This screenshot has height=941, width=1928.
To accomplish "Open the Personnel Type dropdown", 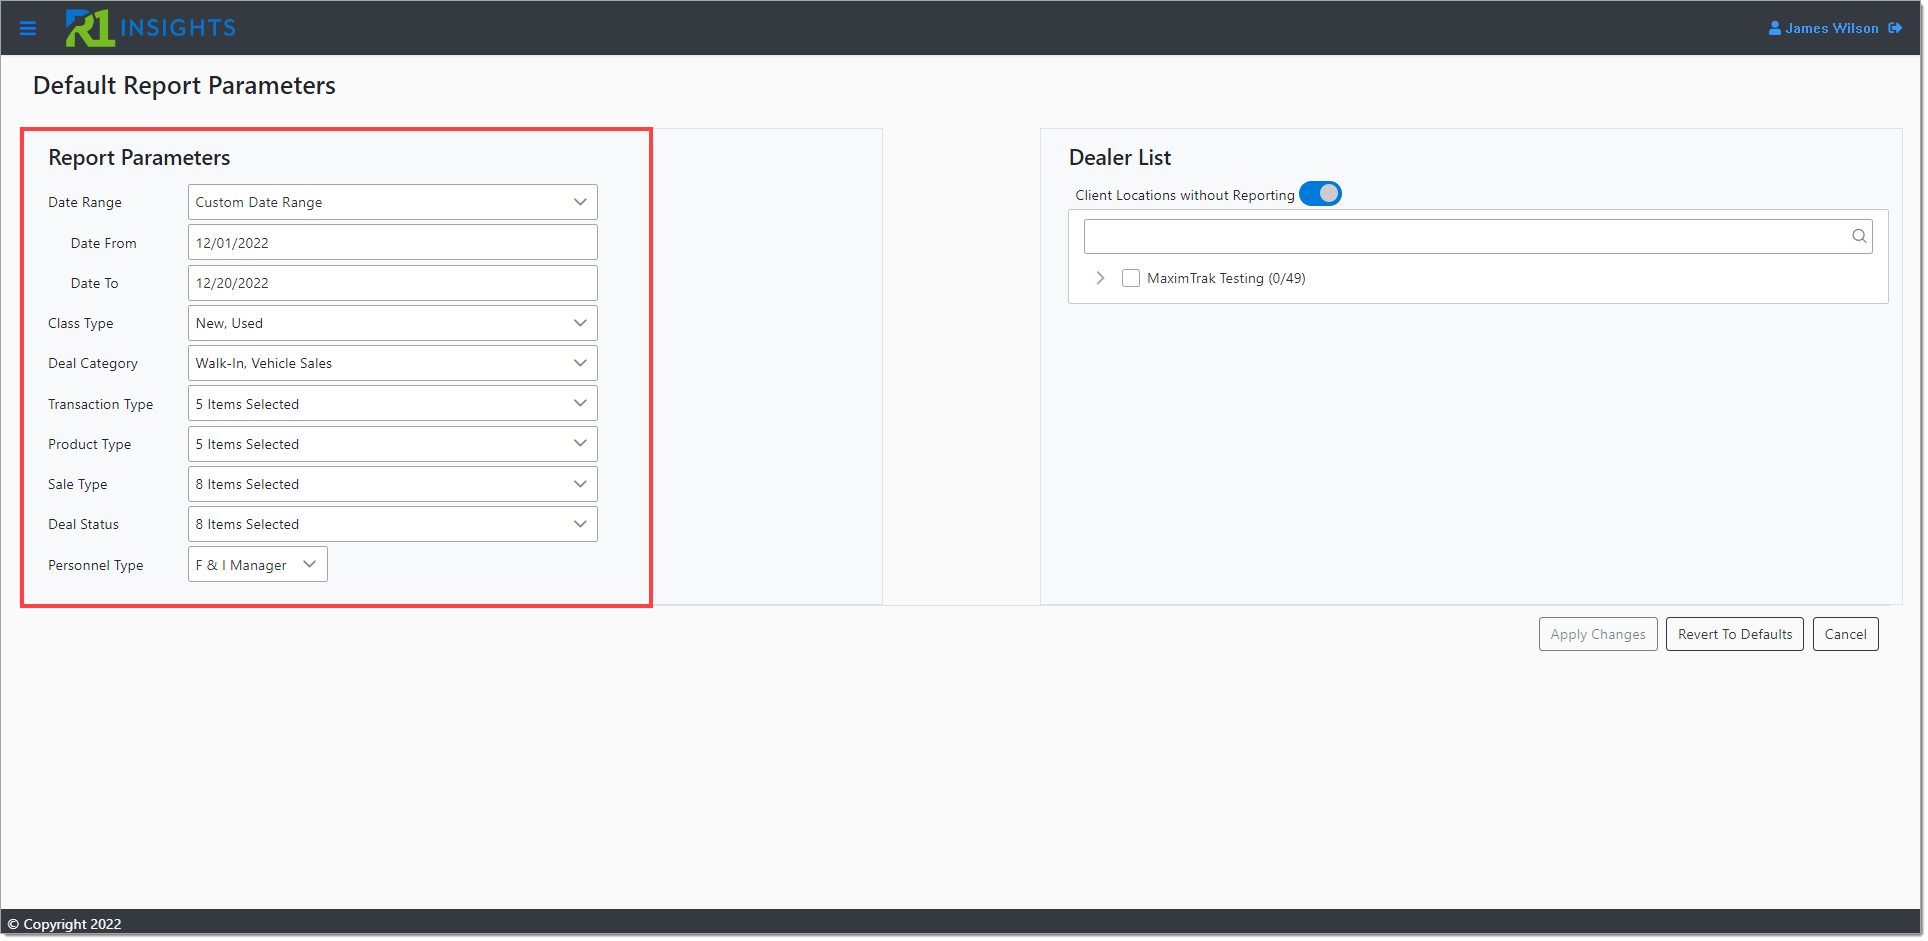I will pos(258,565).
